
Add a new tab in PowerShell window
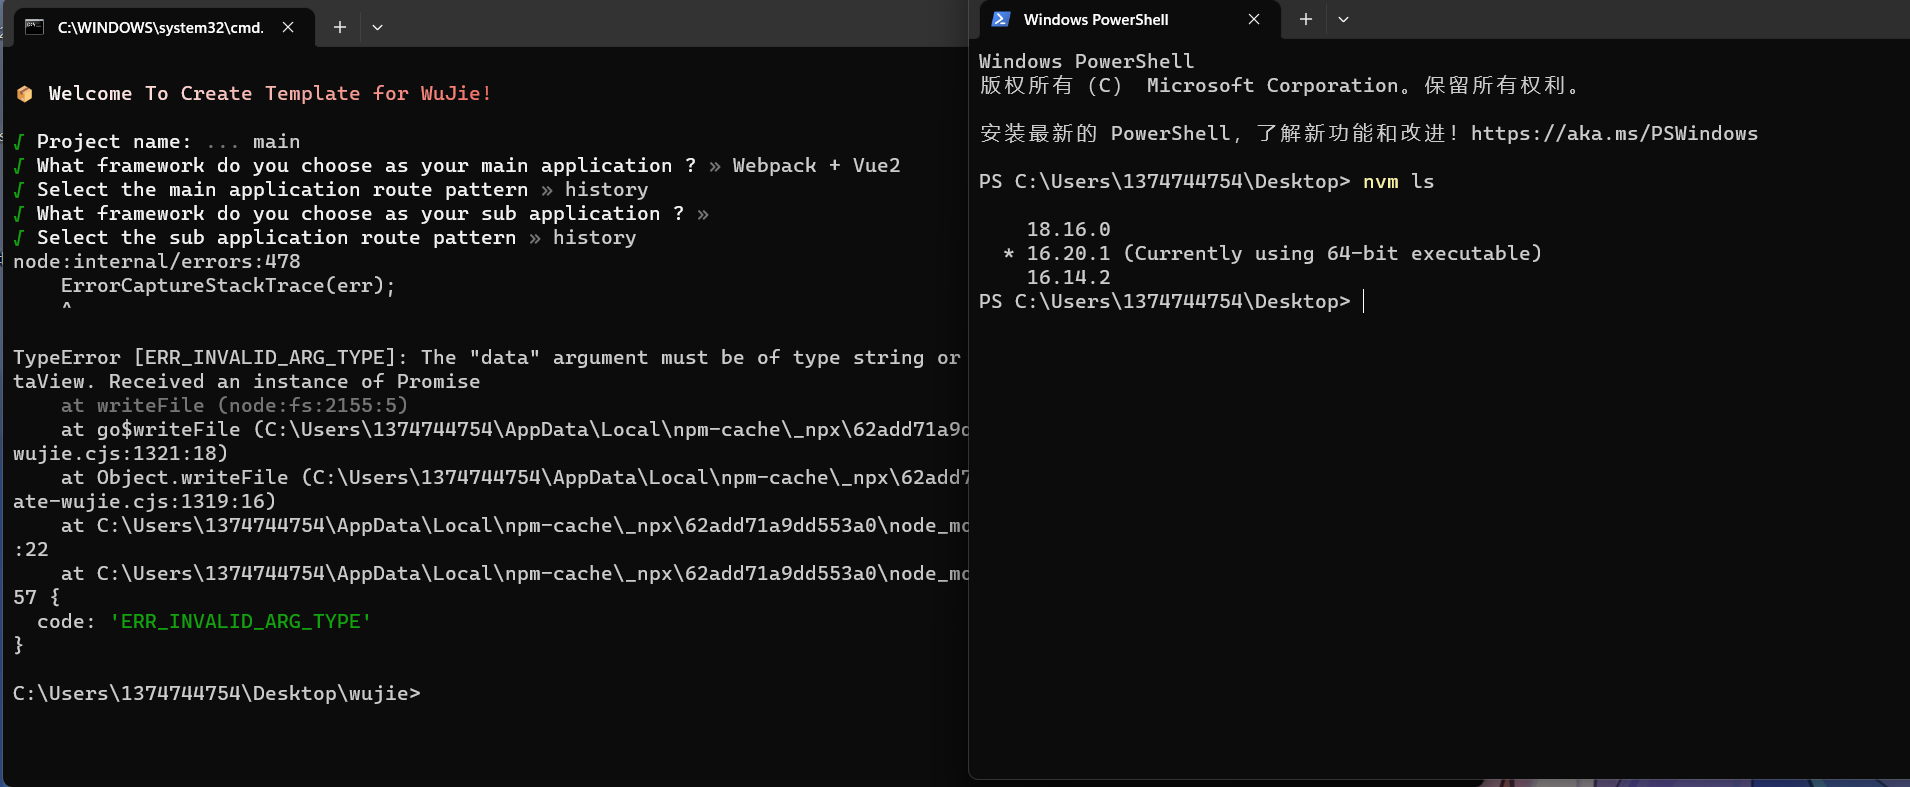[1306, 19]
